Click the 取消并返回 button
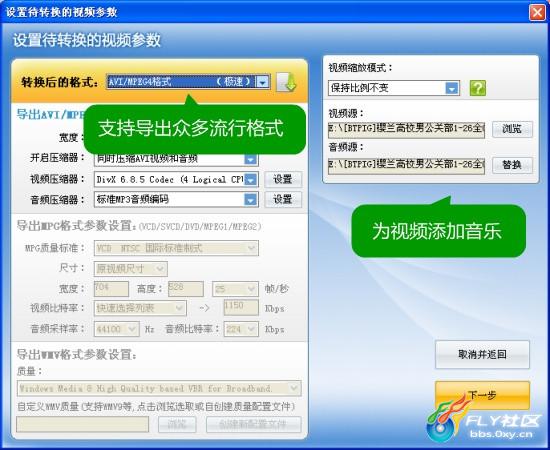Image resolution: width=550 pixels, height=450 pixels. [x=482, y=354]
